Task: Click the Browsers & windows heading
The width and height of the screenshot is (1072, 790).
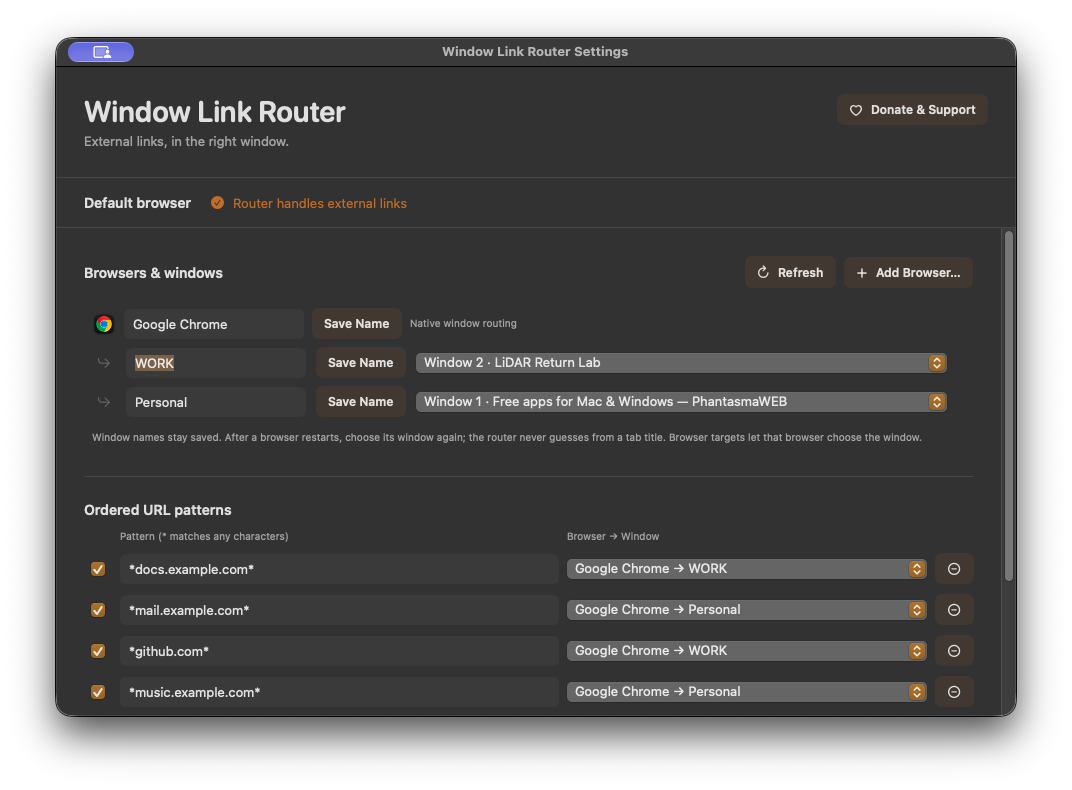Action: (x=153, y=273)
